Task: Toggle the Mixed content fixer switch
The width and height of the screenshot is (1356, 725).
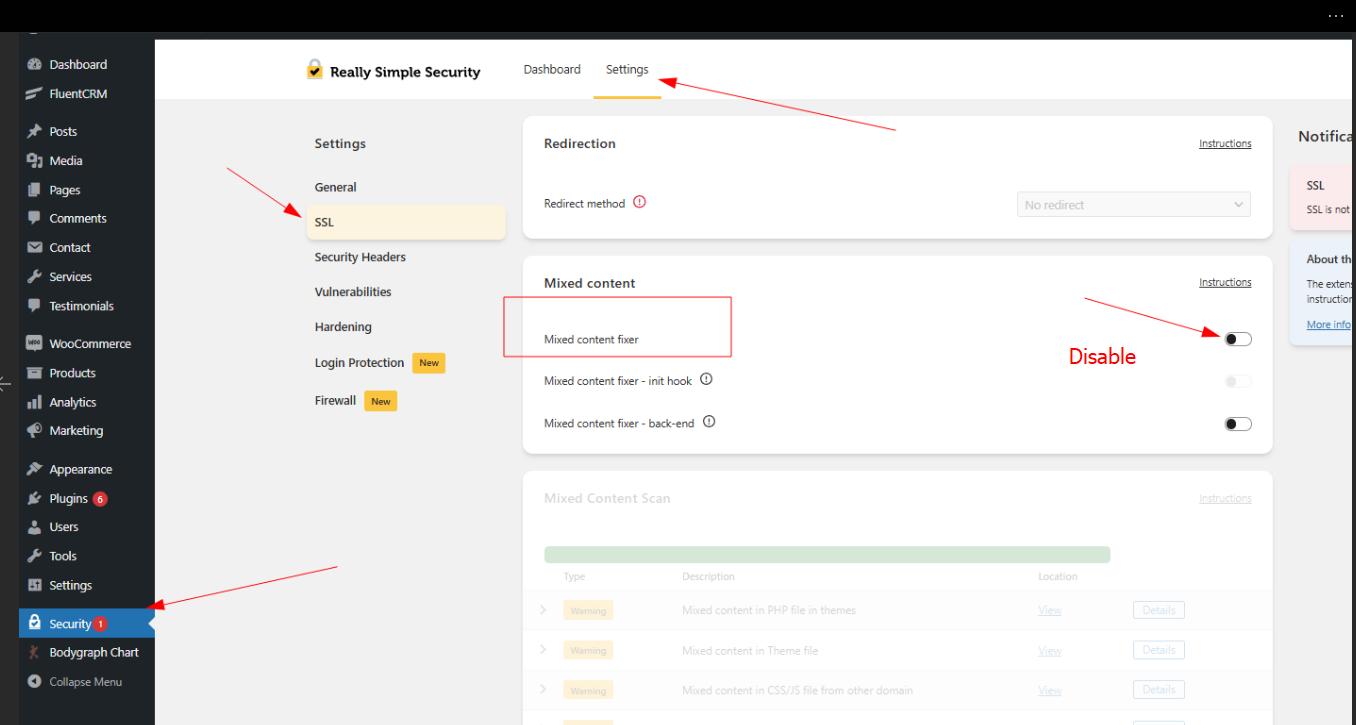Action: pyautogui.click(x=1237, y=339)
